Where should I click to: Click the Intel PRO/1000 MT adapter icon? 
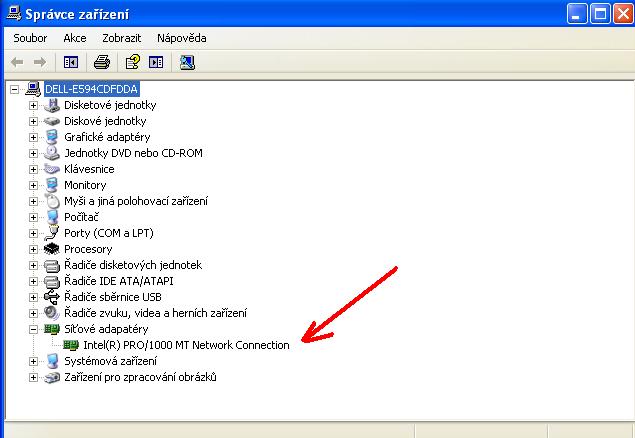pyautogui.click(x=71, y=345)
